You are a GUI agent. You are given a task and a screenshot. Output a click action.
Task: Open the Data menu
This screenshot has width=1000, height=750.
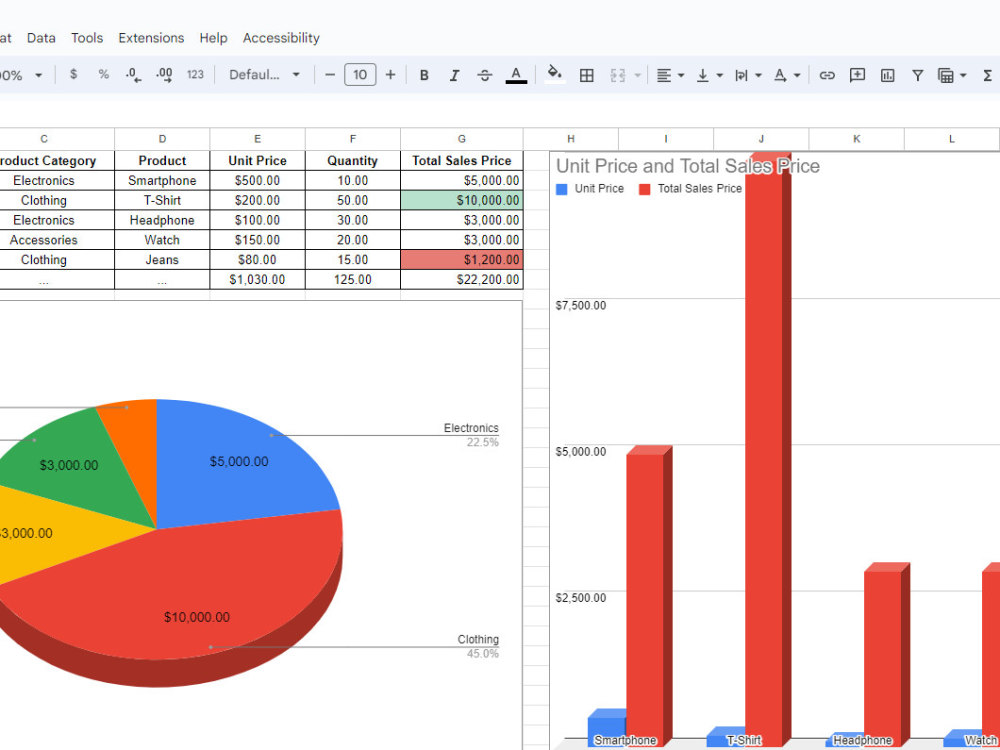[41, 38]
